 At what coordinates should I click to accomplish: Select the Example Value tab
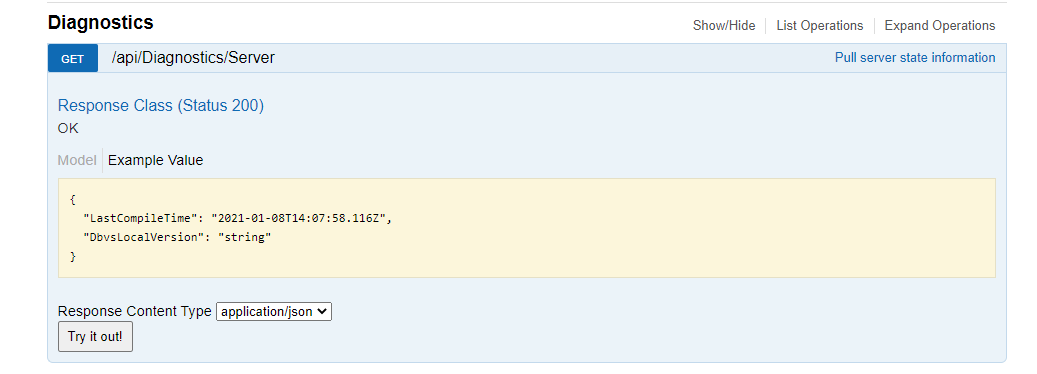click(155, 160)
